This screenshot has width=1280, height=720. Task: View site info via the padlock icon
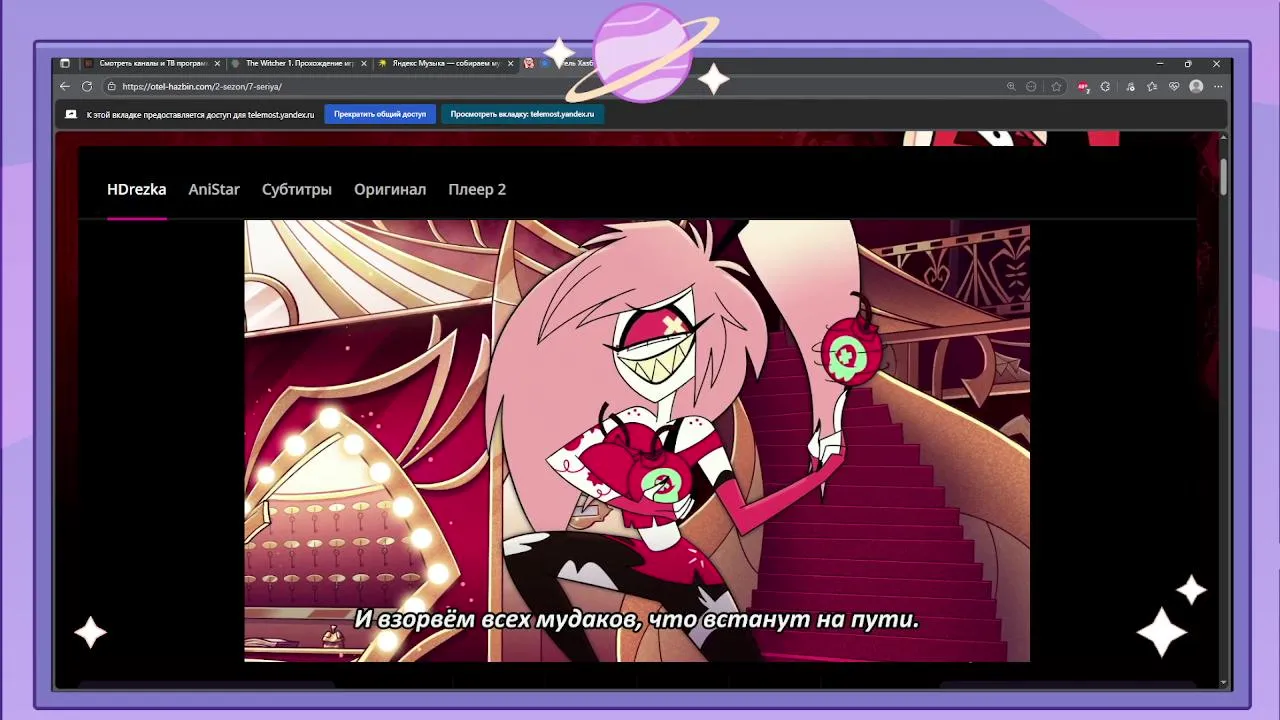(x=112, y=87)
